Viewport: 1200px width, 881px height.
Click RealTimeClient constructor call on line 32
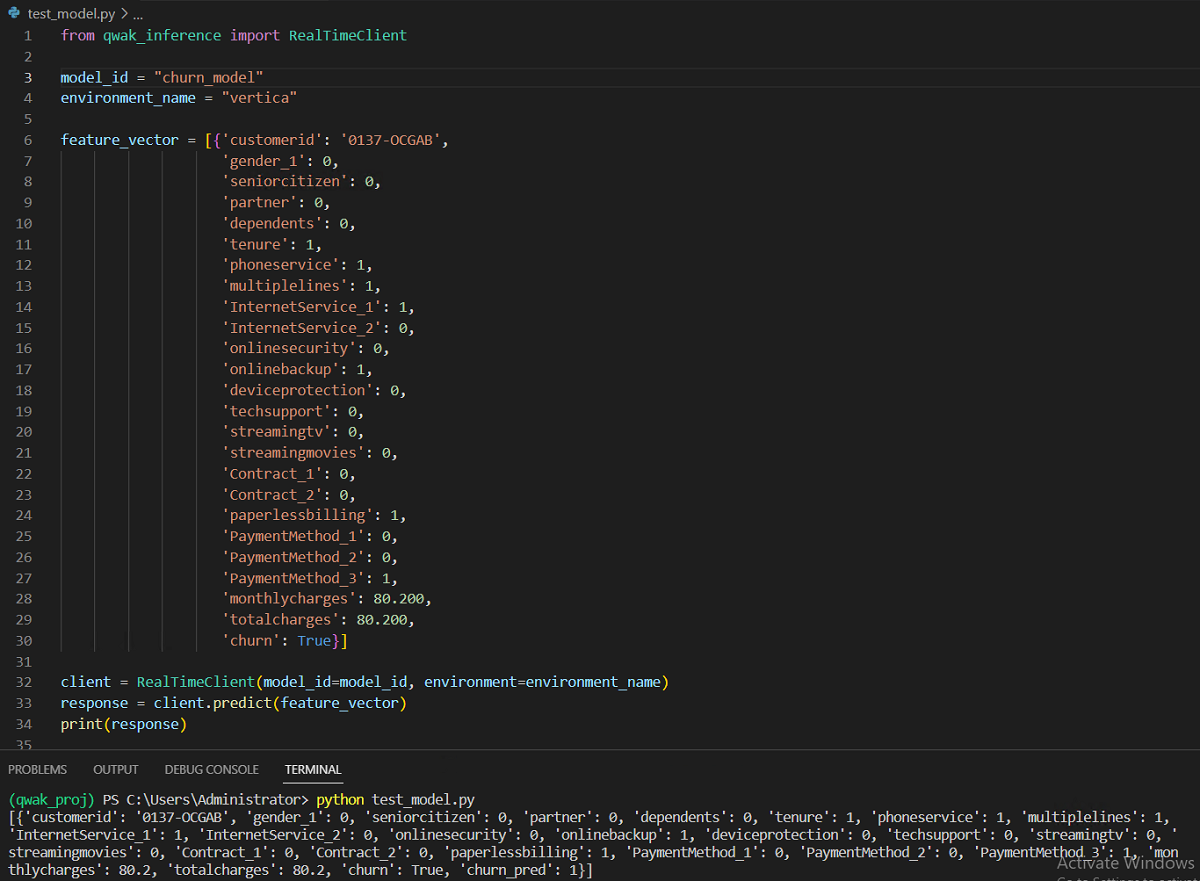pos(196,682)
